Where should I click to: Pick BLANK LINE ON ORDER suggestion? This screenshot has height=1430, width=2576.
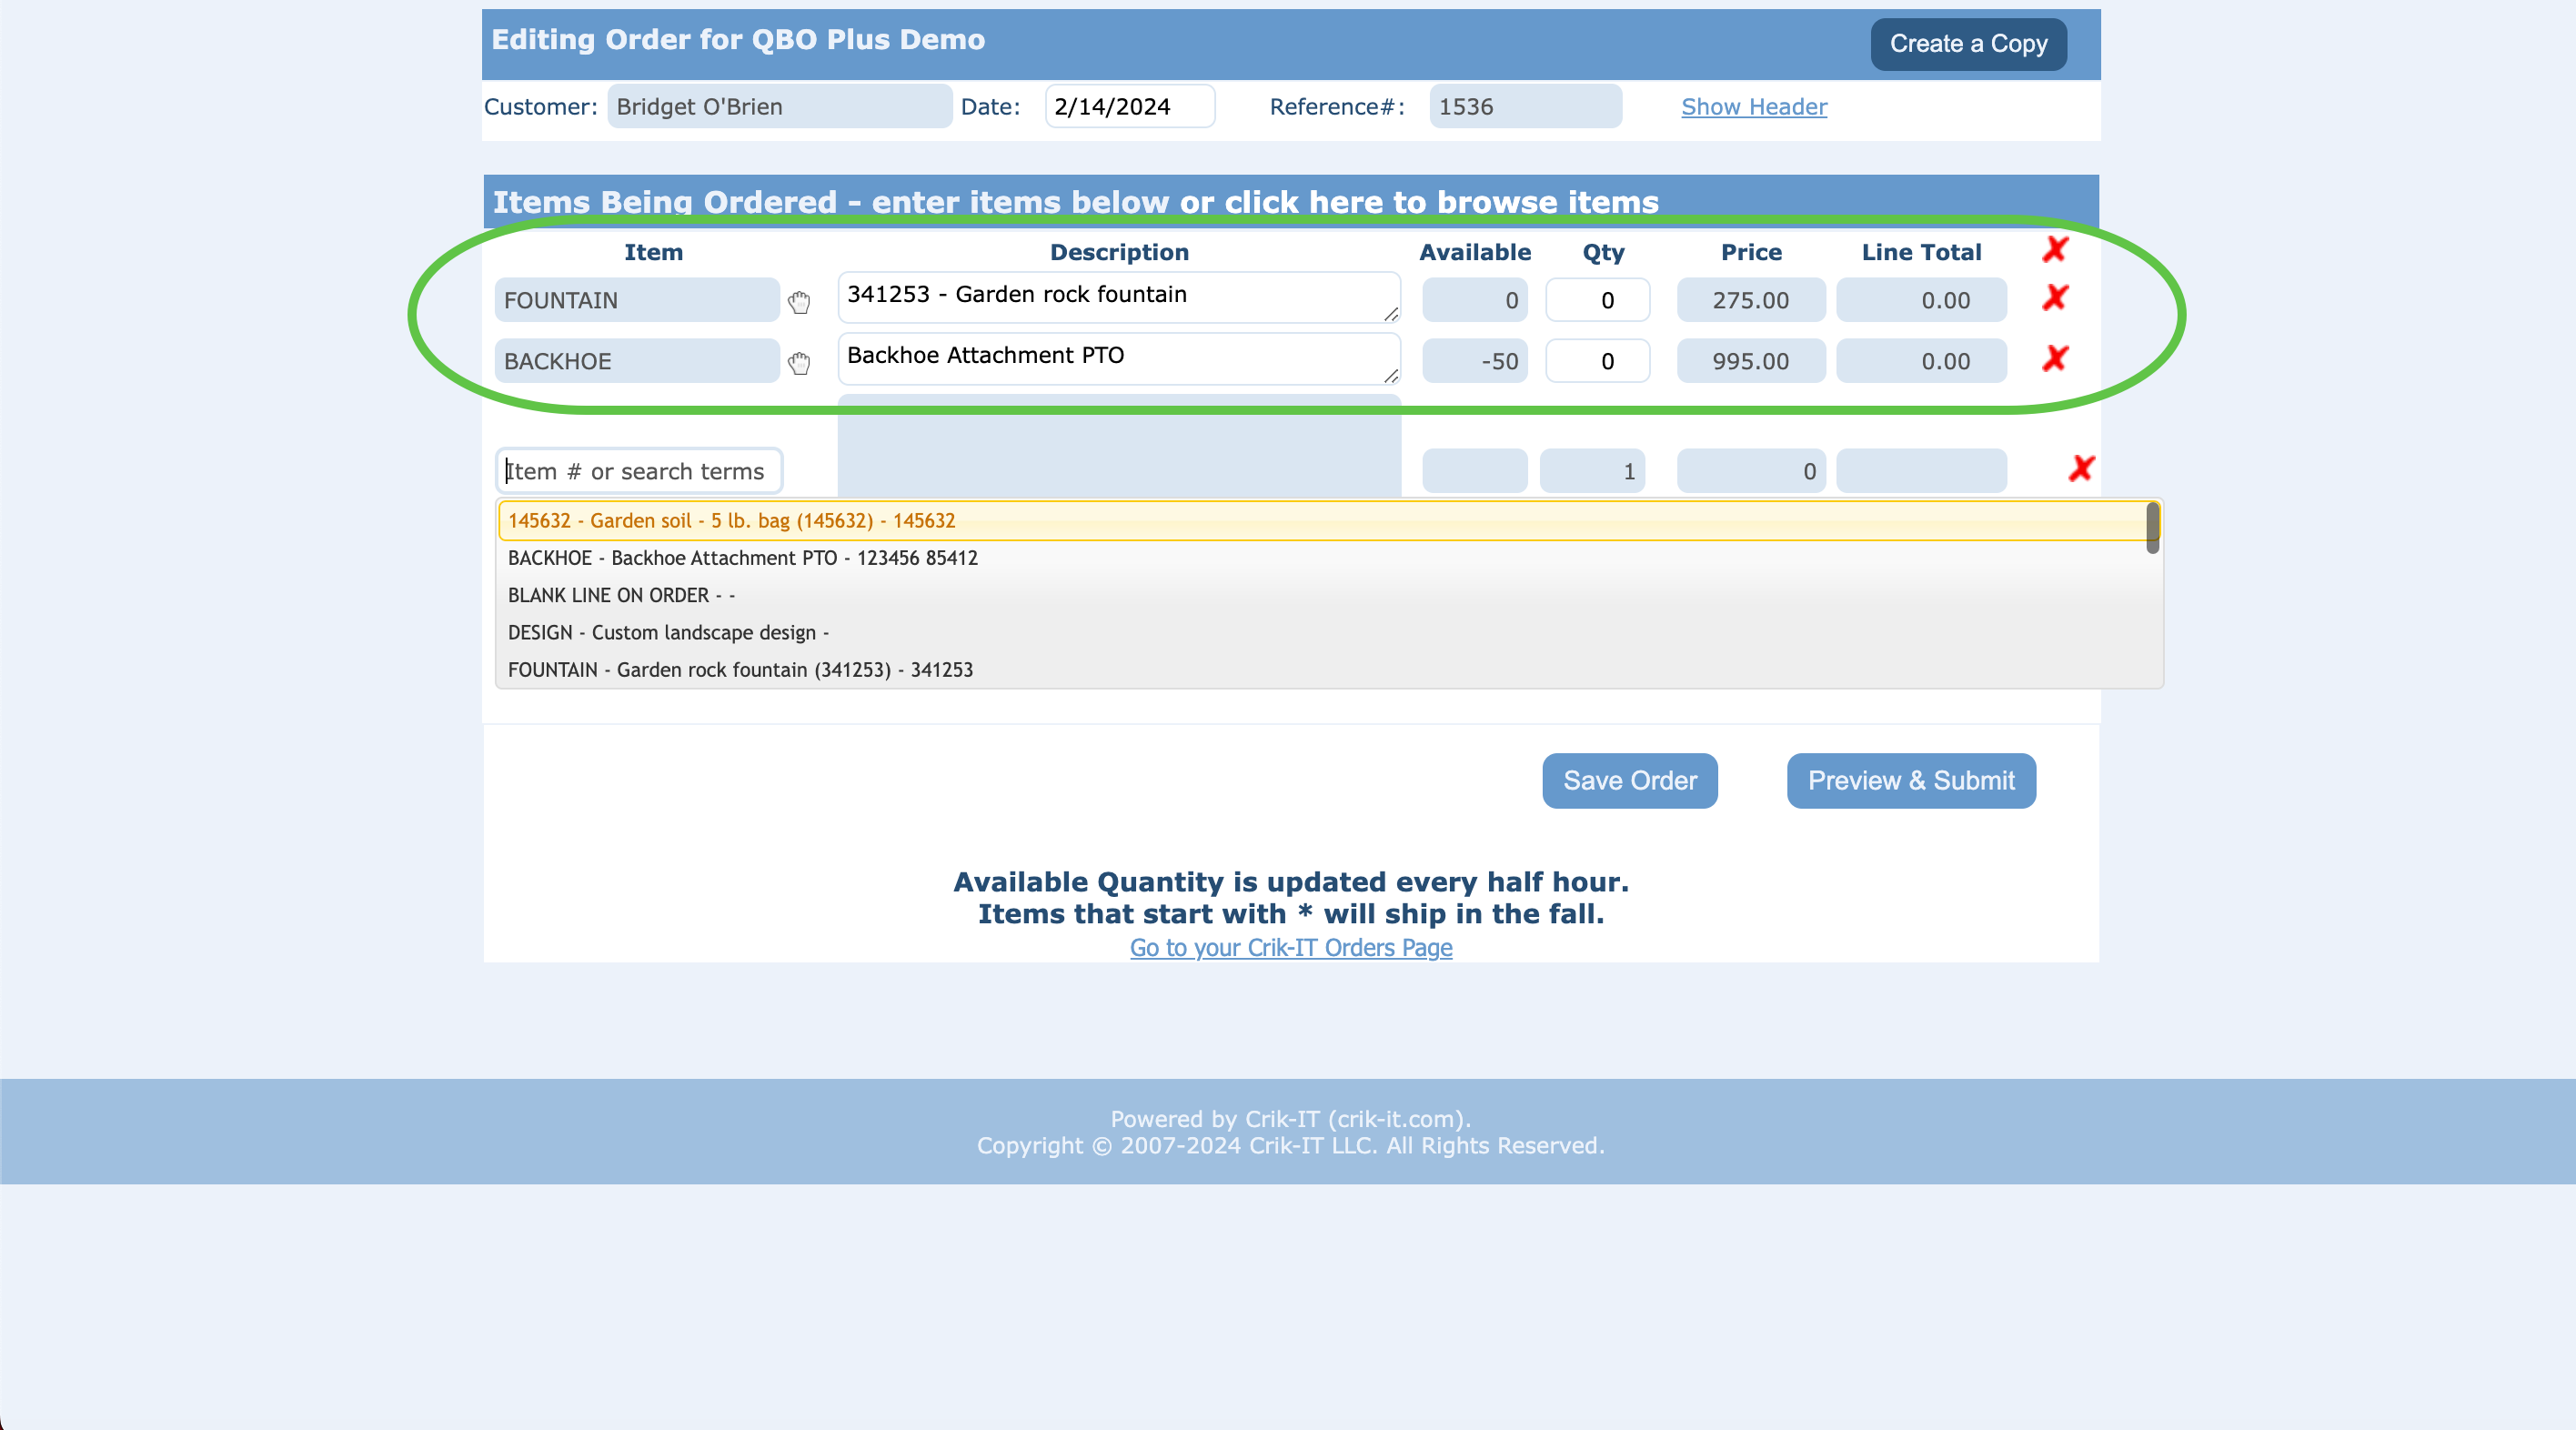coord(622,595)
